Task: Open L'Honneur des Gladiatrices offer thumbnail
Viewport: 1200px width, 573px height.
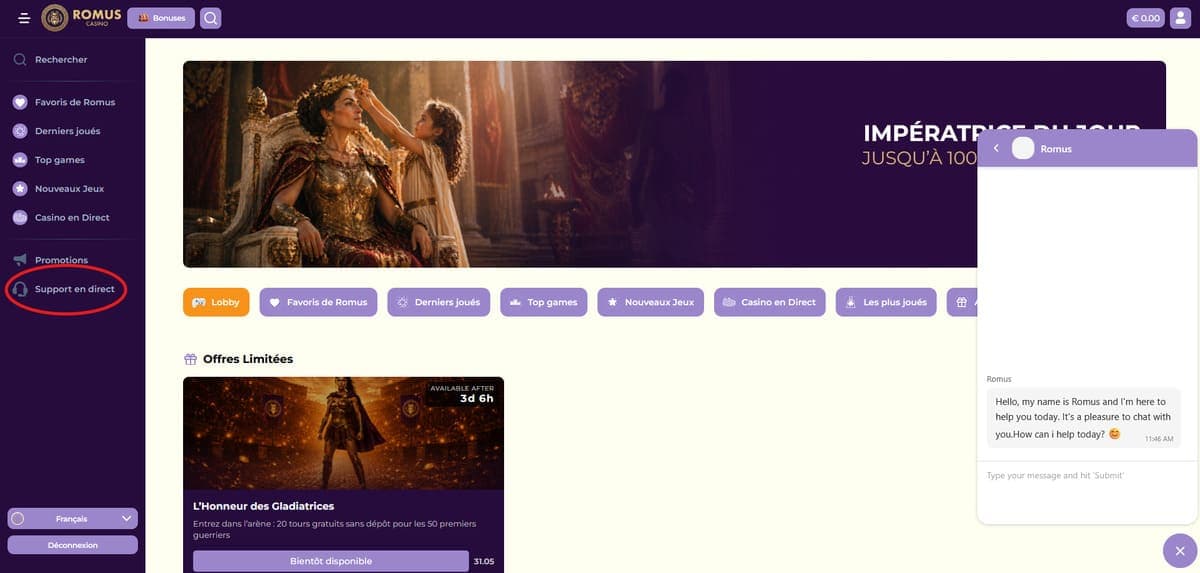Action: 343,433
